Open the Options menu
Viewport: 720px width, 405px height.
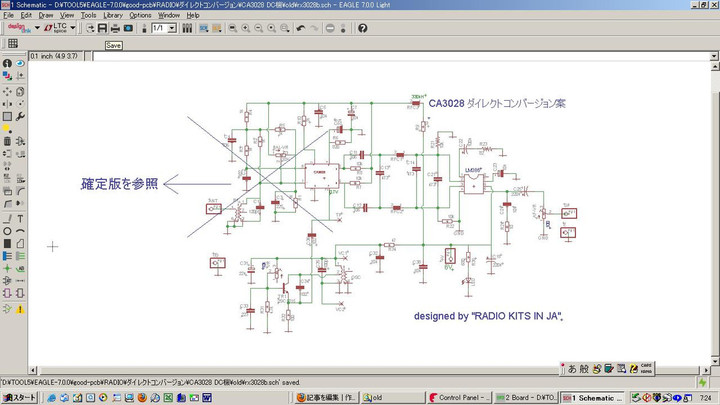(x=140, y=16)
